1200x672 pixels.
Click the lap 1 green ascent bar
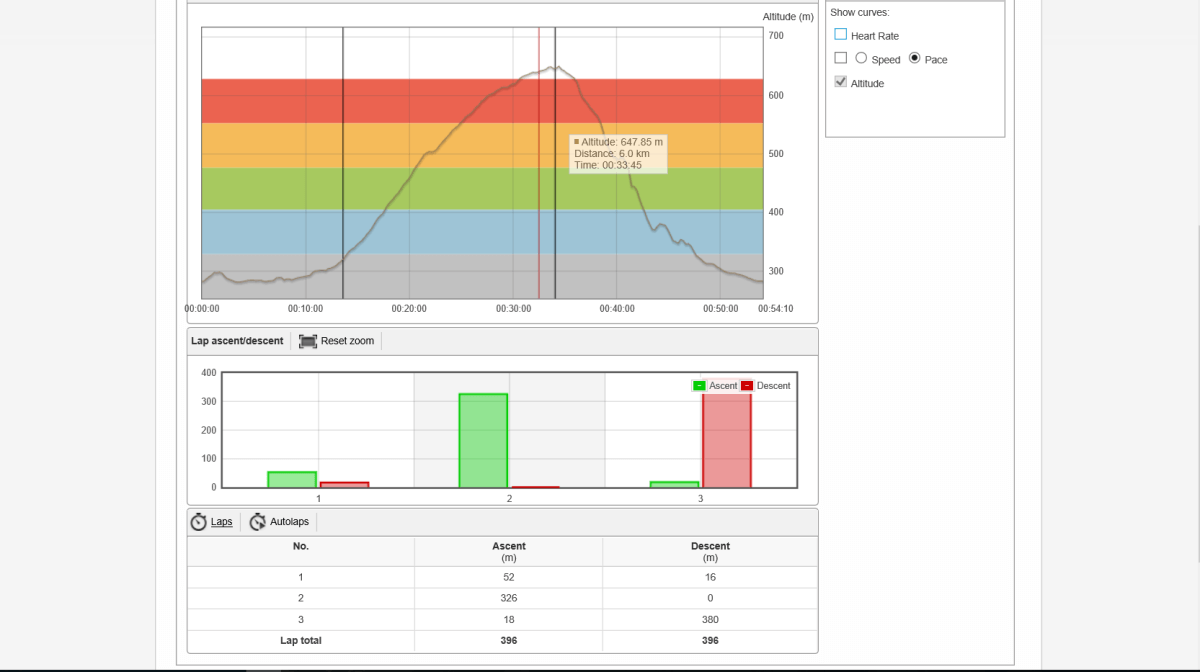[292, 480]
